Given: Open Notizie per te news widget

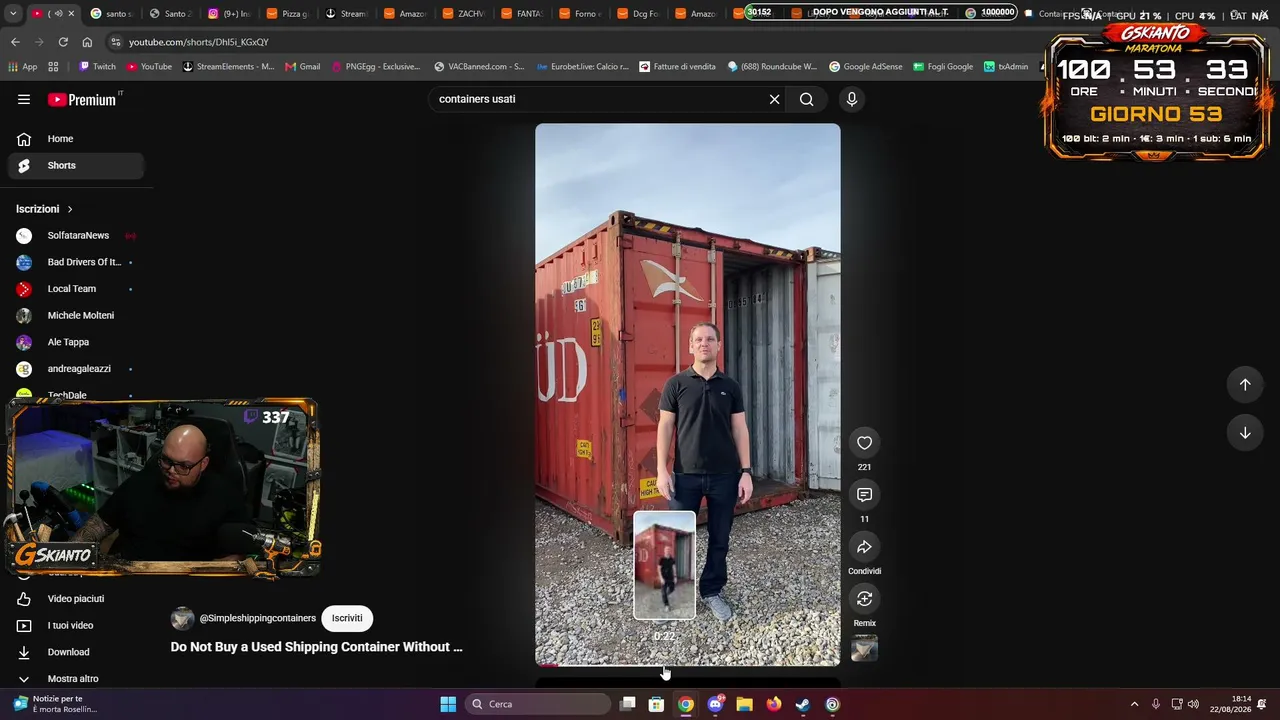Looking at the screenshot, I should [x=55, y=704].
